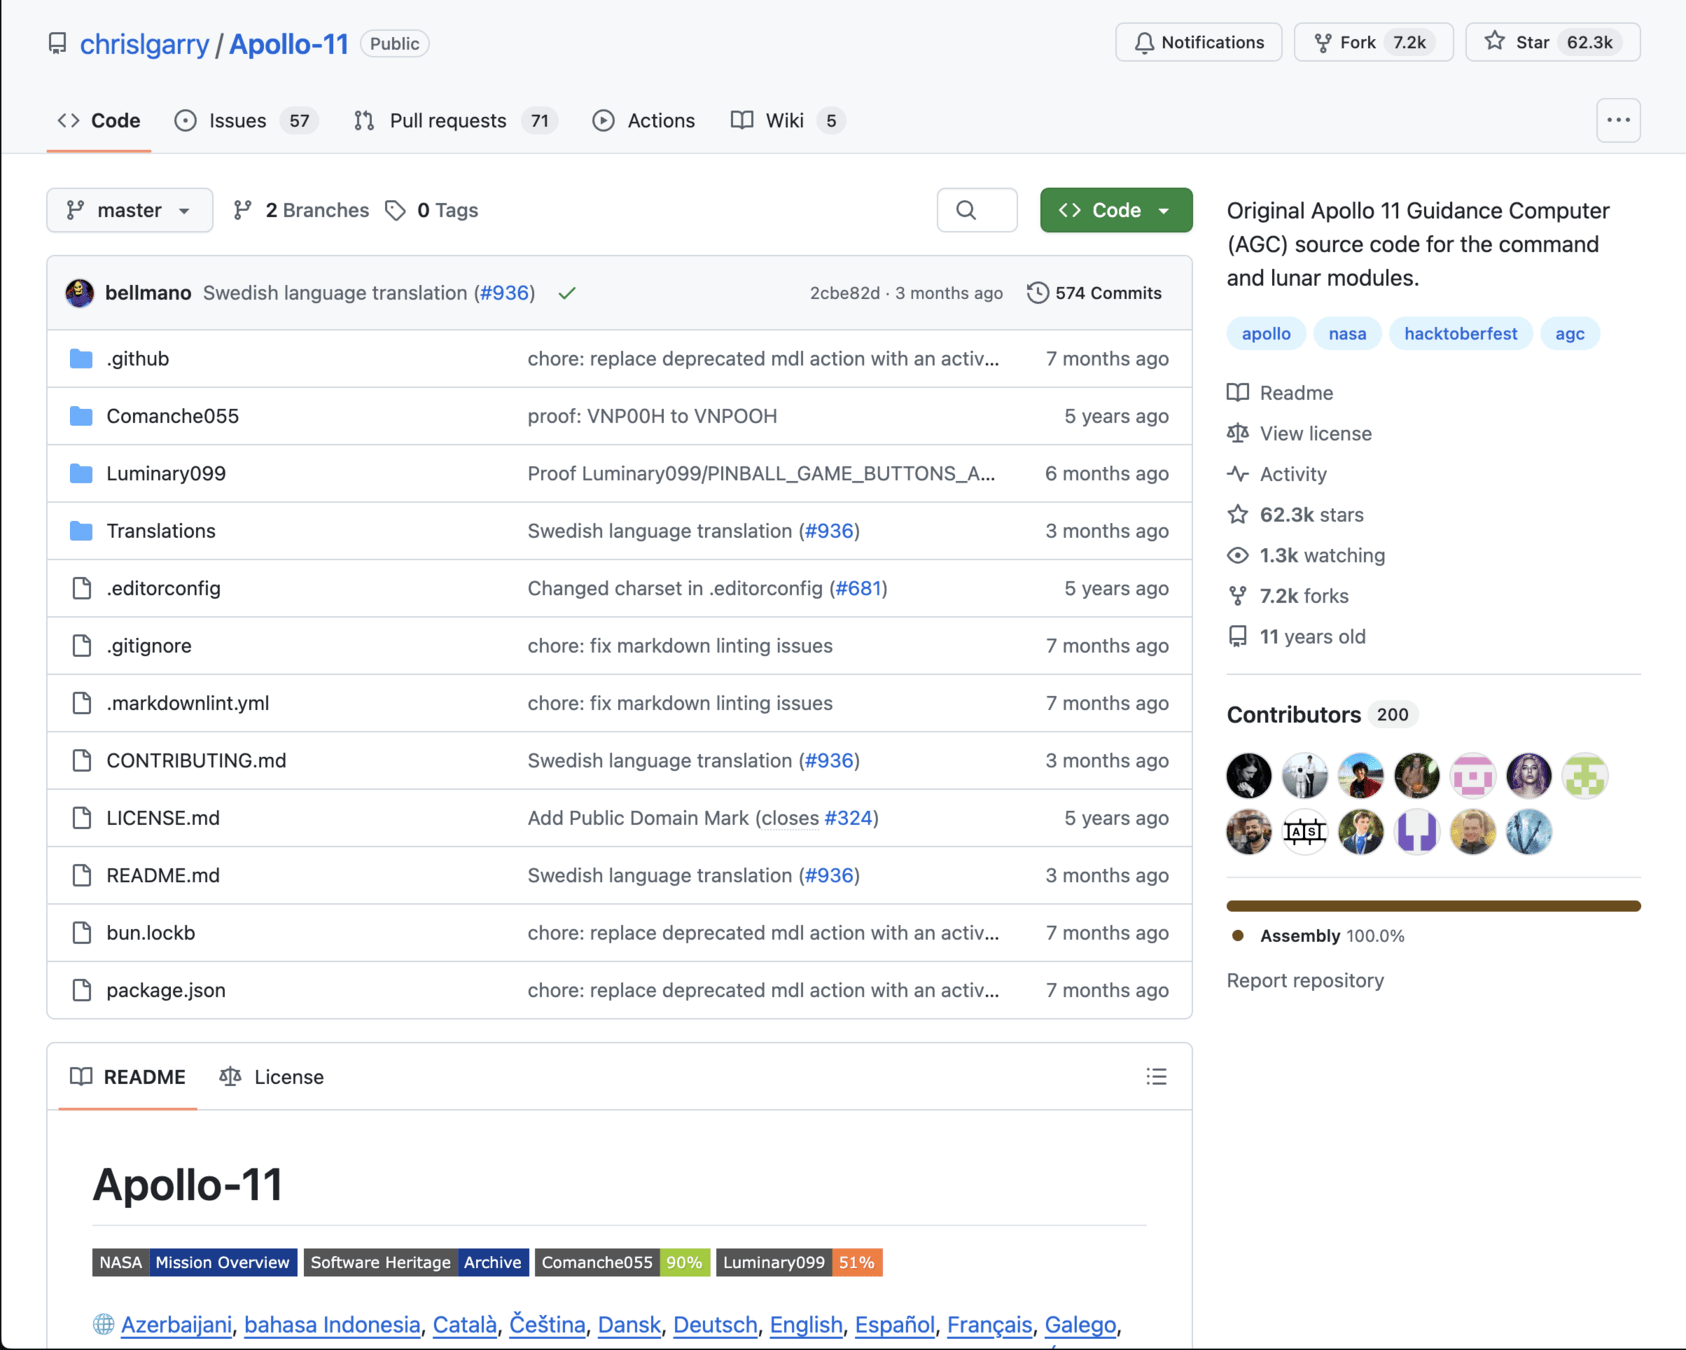1686x1350 pixels.
Task: Open CONTRIBUTING.md file
Action: 196,761
